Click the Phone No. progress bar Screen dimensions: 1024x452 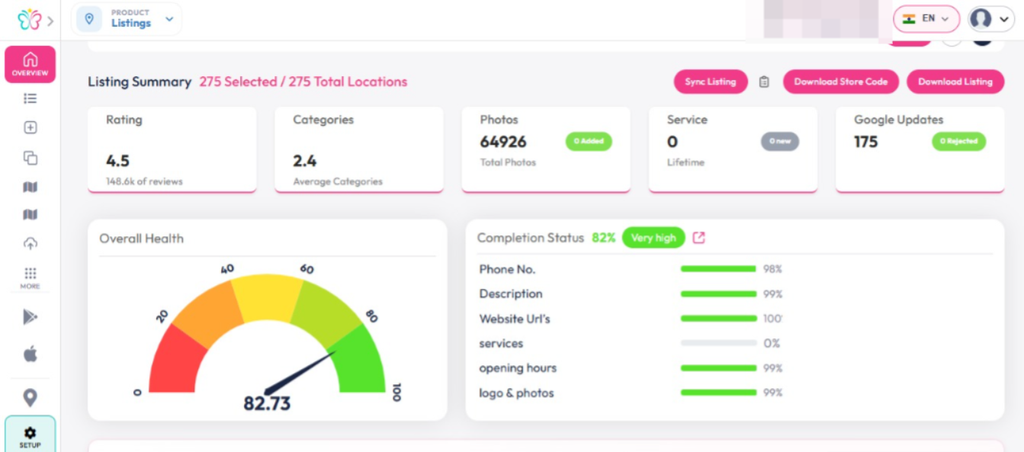click(x=718, y=269)
